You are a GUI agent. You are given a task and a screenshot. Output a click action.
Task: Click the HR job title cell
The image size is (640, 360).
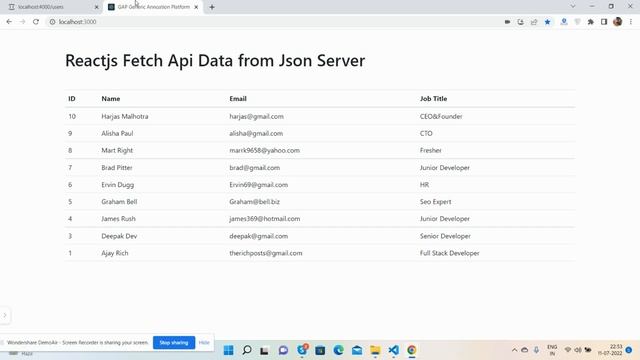pyautogui.click(x=424, y=185)
